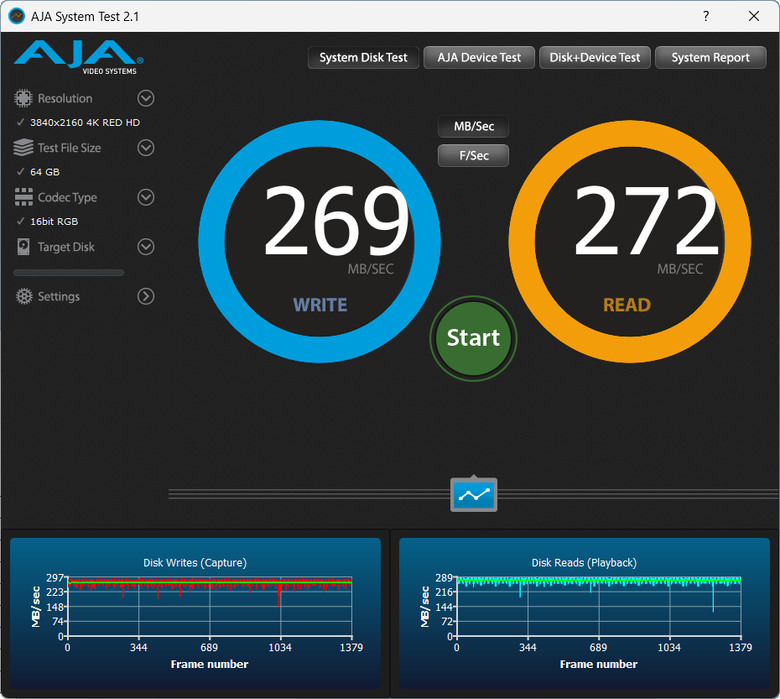780x699 pixels.
Task: Expand the Target Disk dropdown arrow
Action: 146,247
